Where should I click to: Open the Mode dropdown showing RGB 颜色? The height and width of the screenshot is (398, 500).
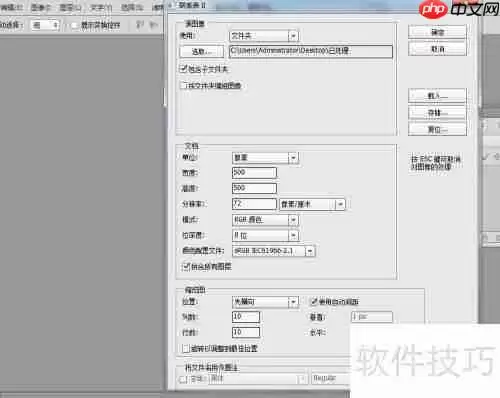[265, 220]
